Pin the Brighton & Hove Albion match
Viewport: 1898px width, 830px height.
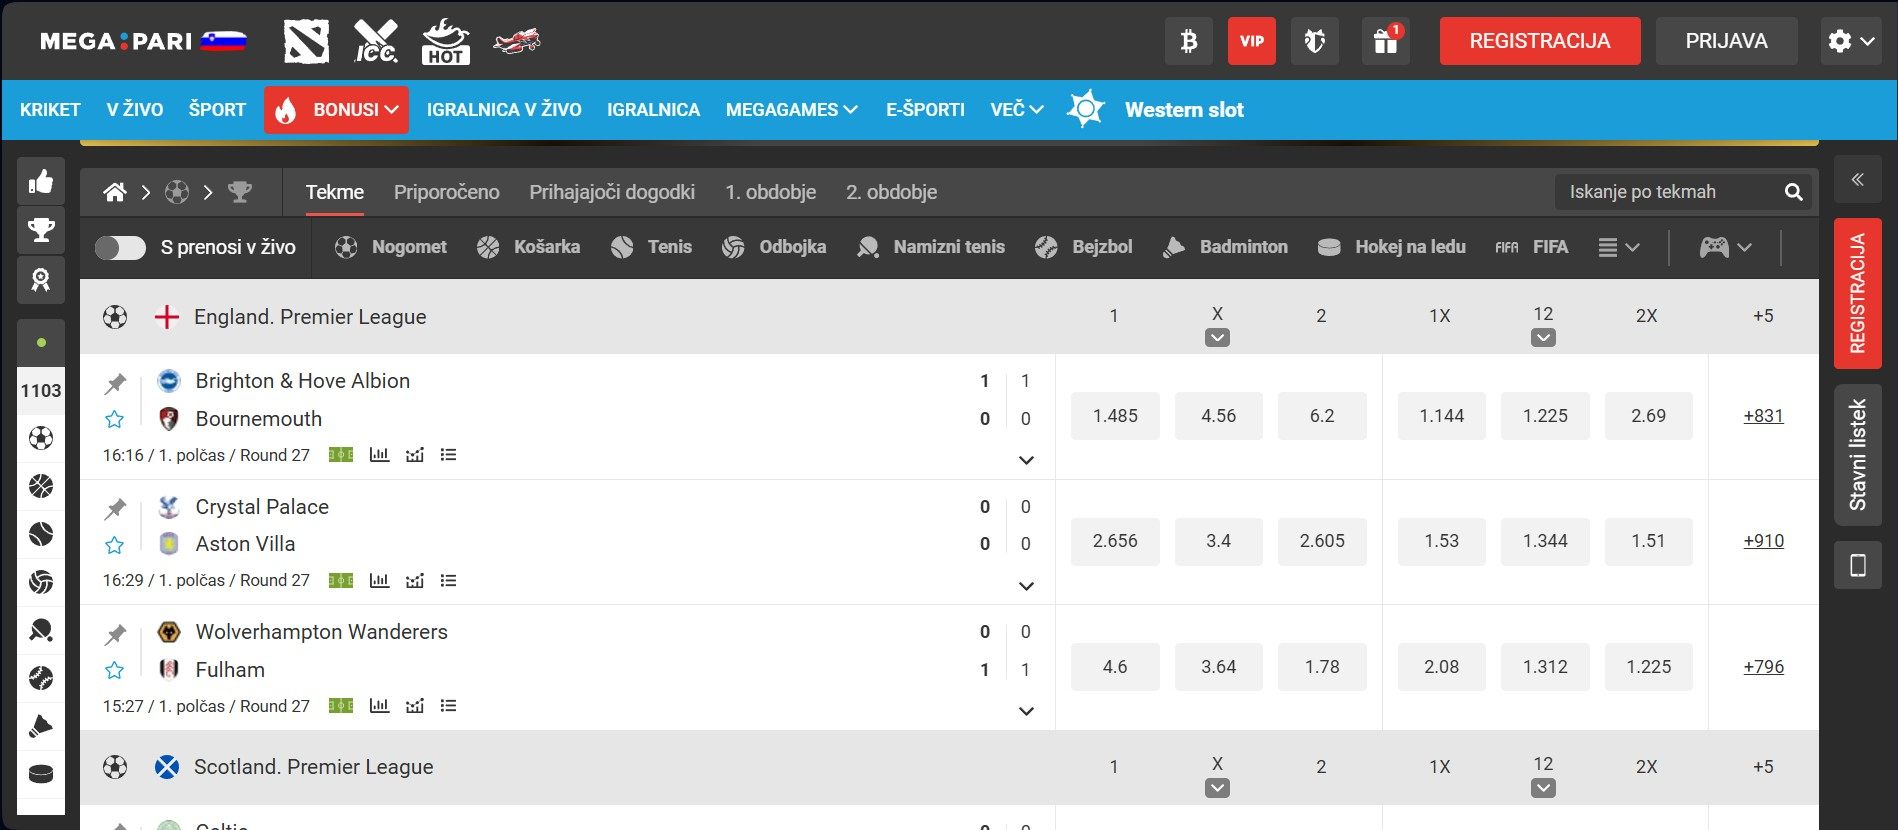pyautogui.click(x=115, y=383)
